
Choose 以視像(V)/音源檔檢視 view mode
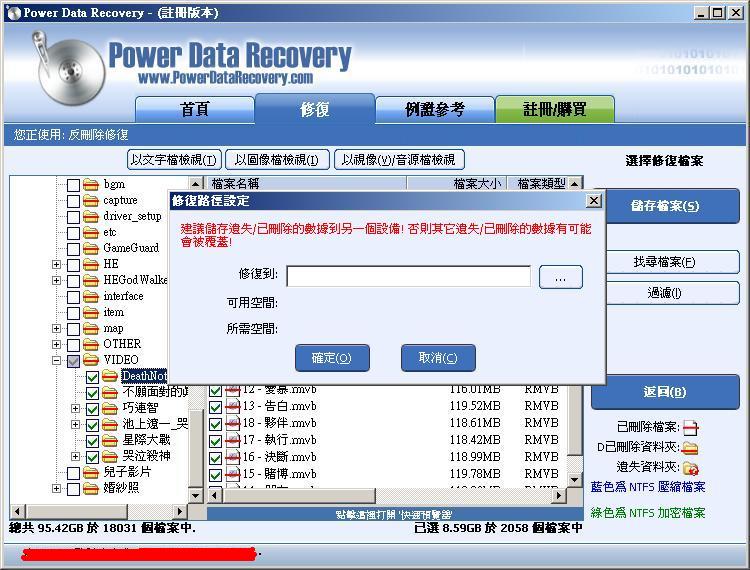(x=399, y=160)
